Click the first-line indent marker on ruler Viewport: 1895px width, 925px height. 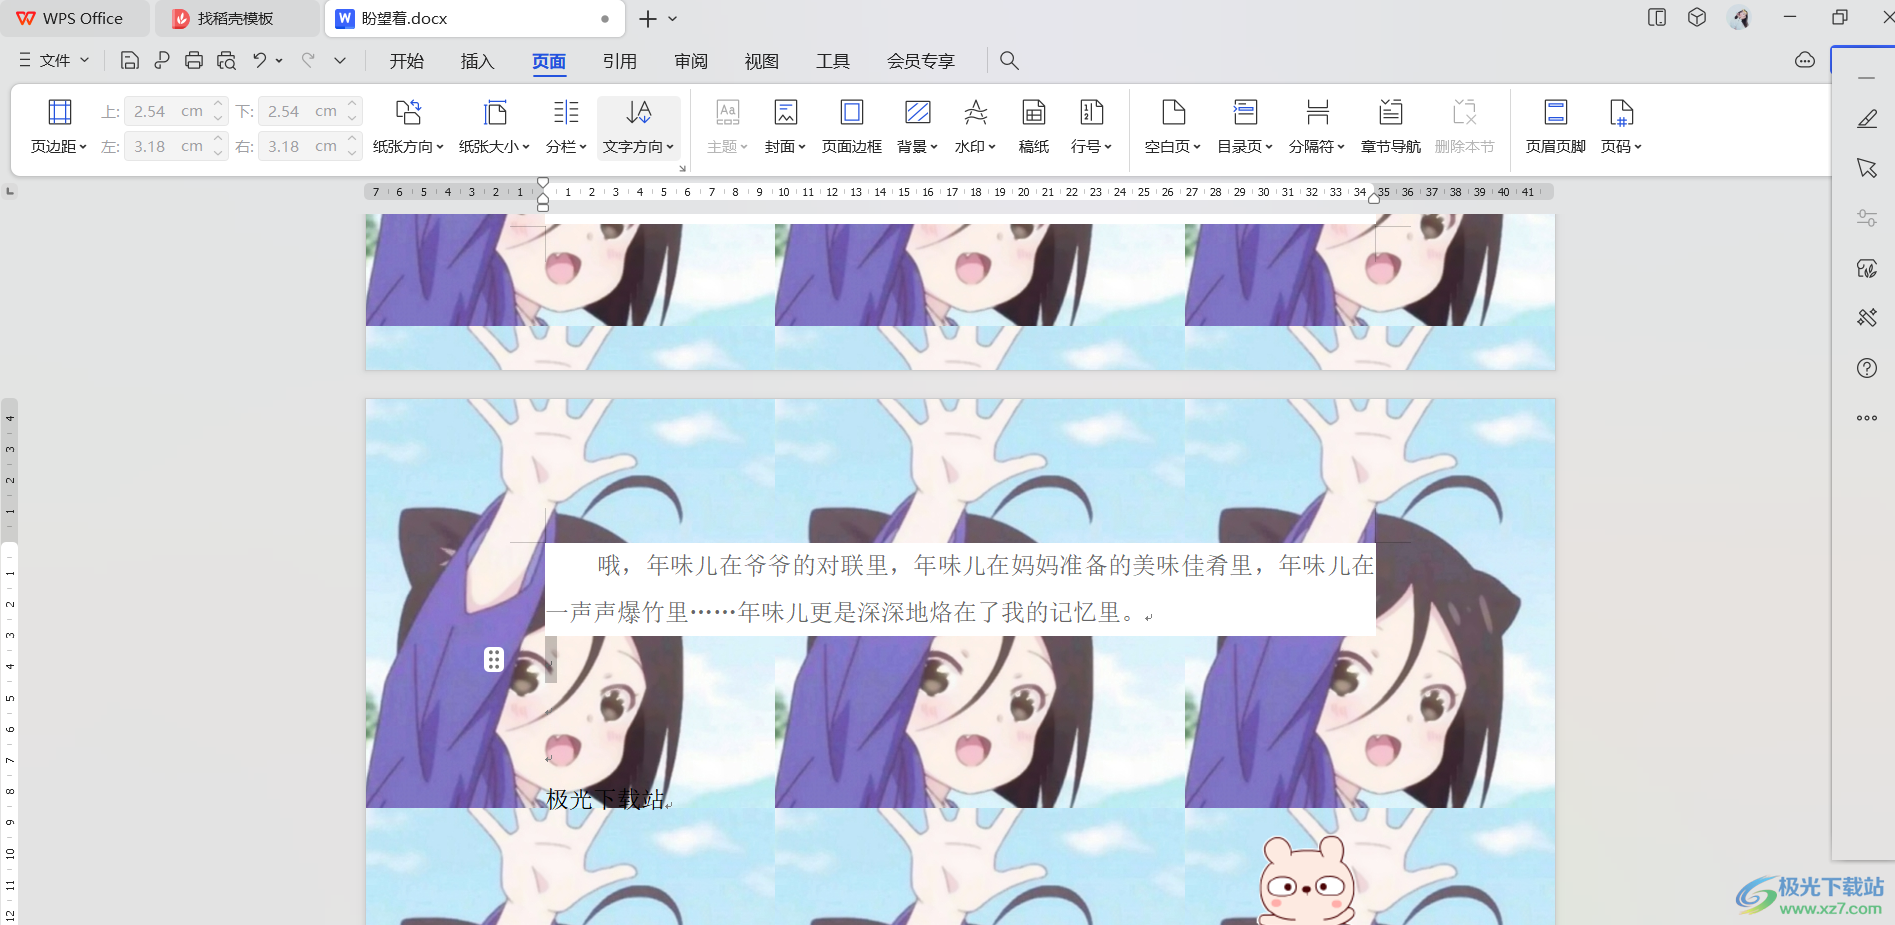click(543, 183)
